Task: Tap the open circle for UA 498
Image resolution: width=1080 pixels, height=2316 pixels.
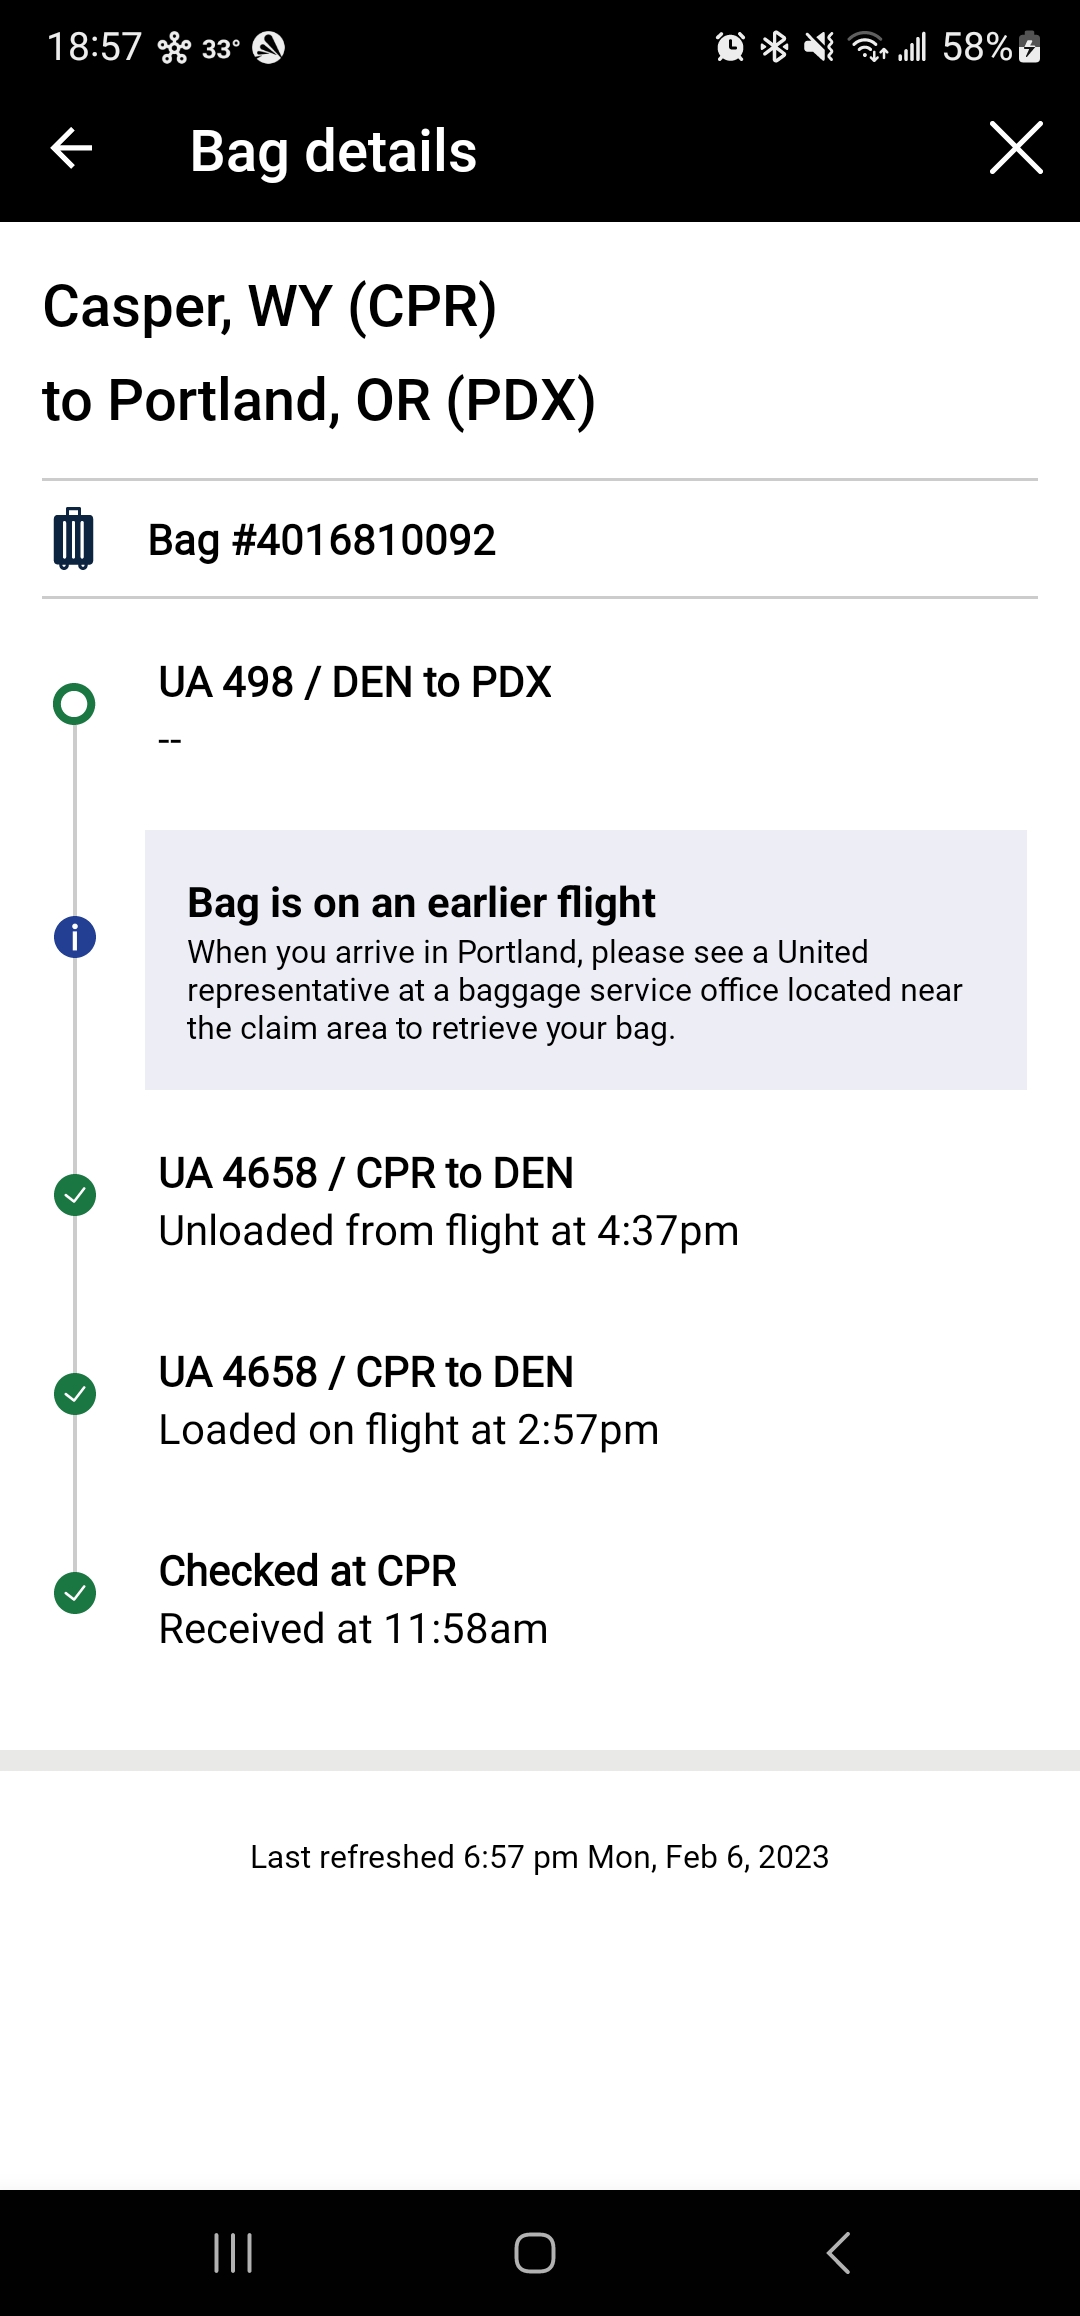Action: (74, 704)
